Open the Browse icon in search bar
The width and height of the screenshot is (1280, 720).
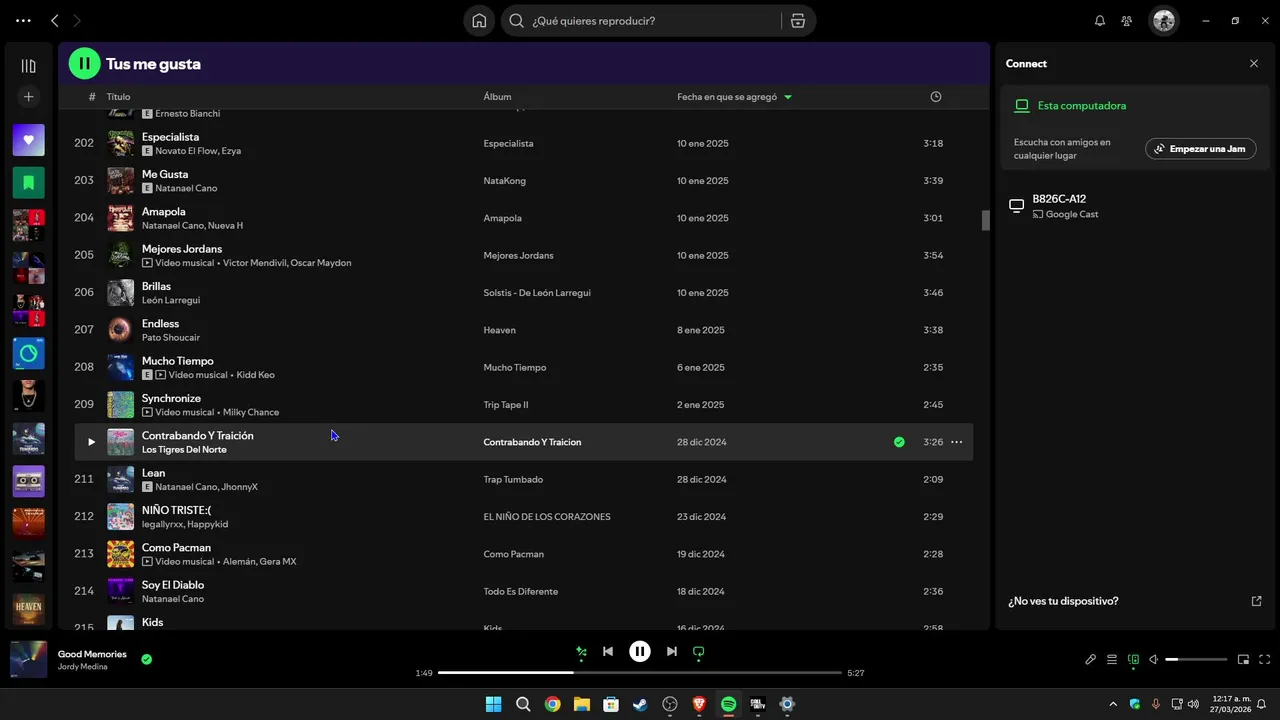[798, 20]
